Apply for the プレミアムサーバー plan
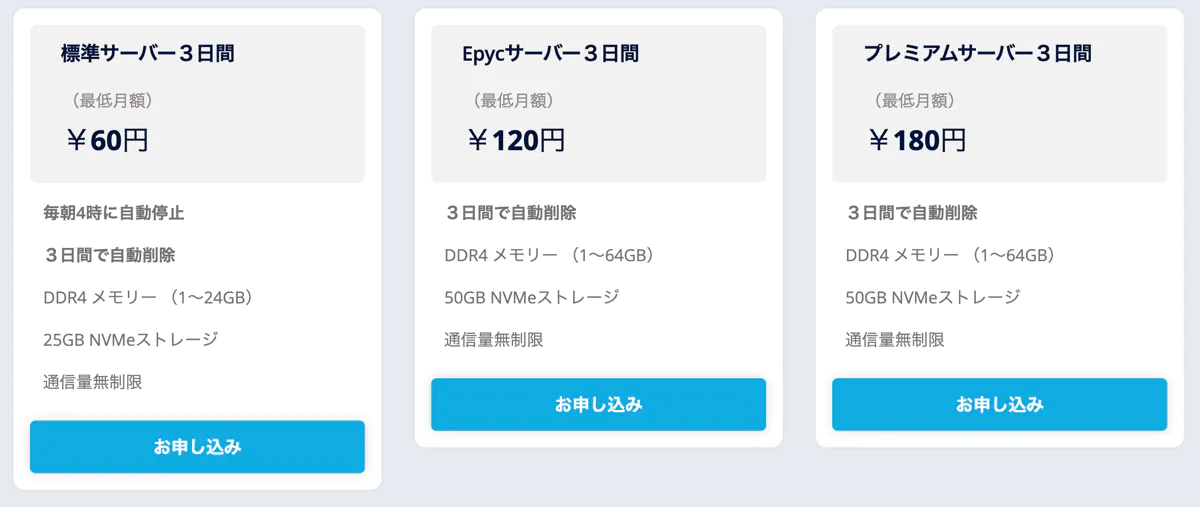1200x507 pixels. (999, 405)
